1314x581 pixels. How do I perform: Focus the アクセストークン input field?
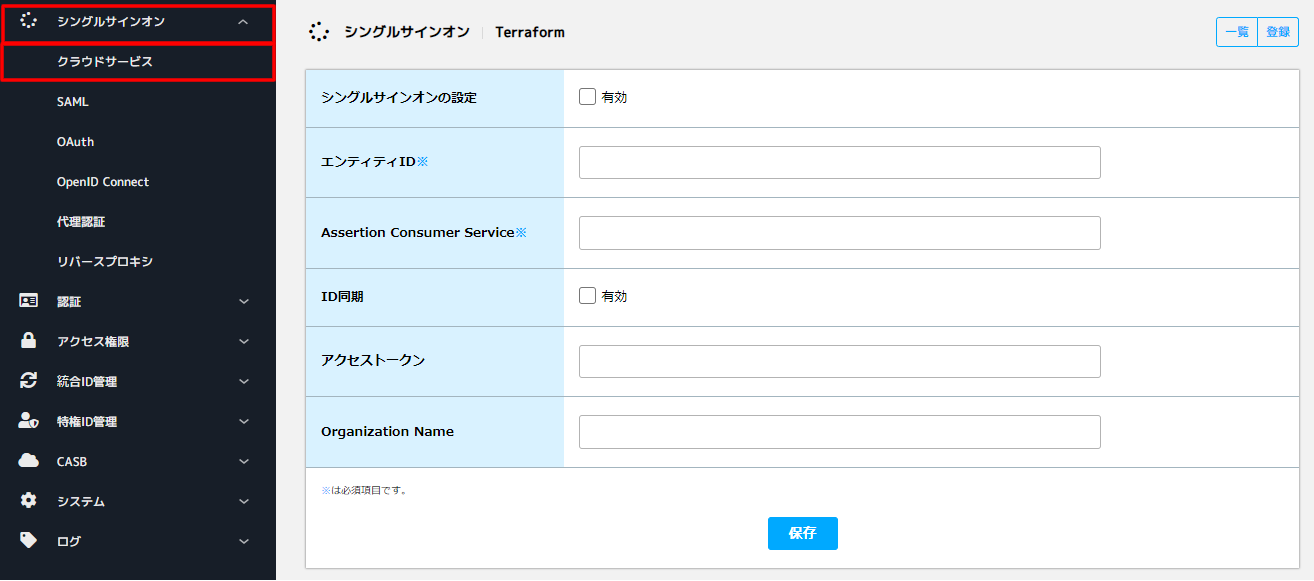click(840, 361)
